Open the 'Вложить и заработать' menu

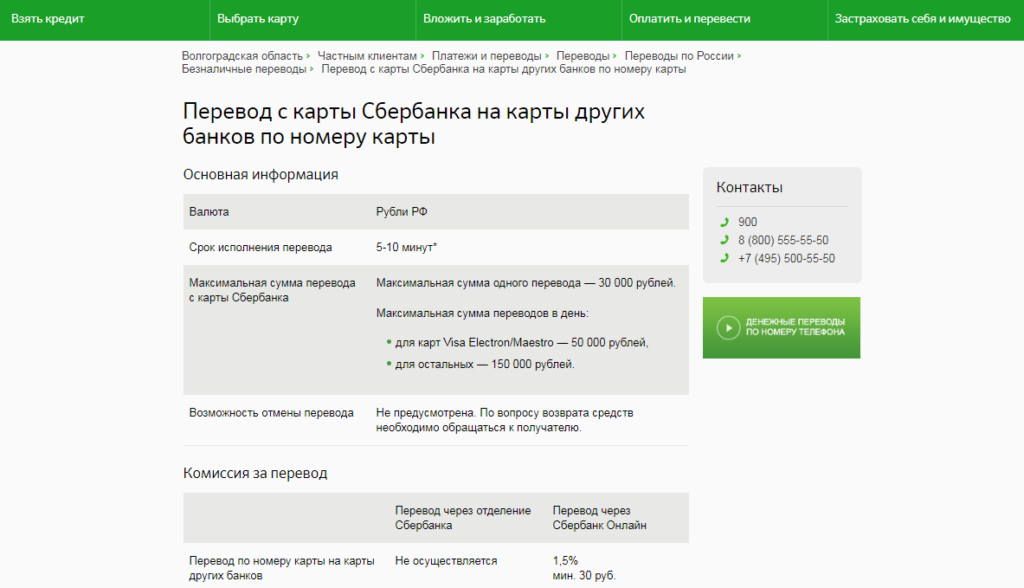(x=484, y=19)
